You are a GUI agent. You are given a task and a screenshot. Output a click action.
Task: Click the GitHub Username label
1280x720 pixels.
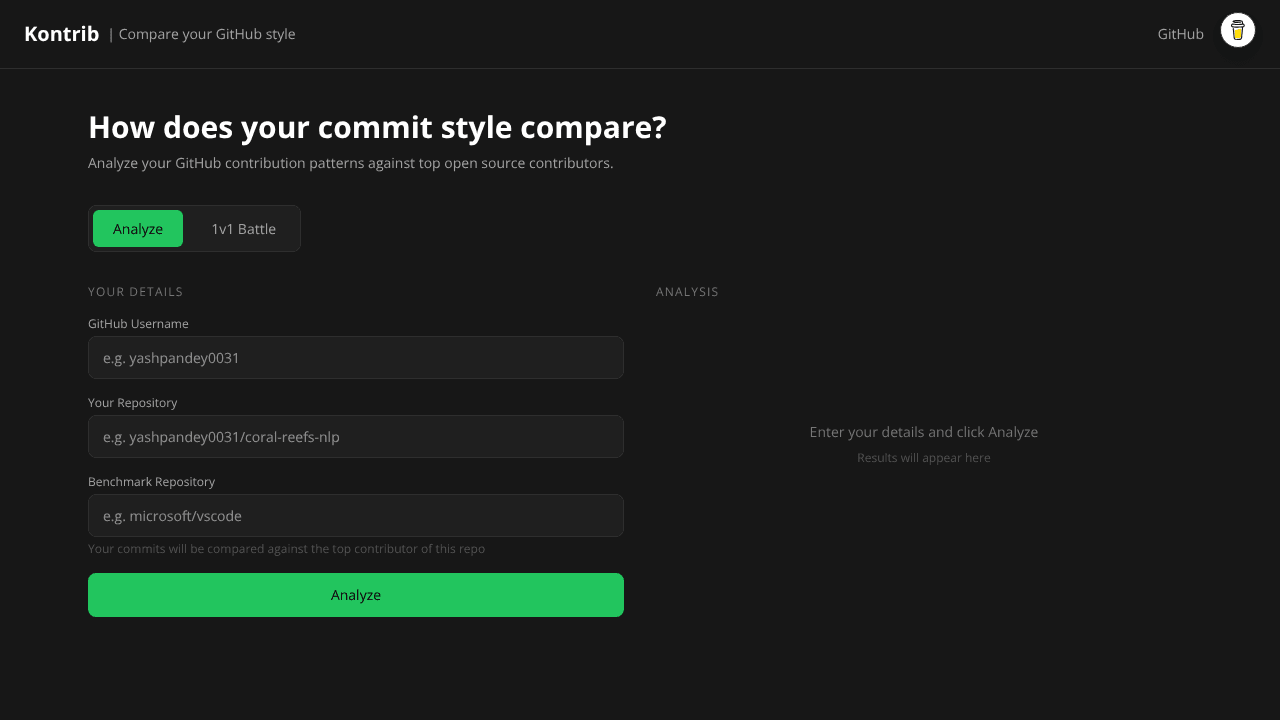pos(138,324)
